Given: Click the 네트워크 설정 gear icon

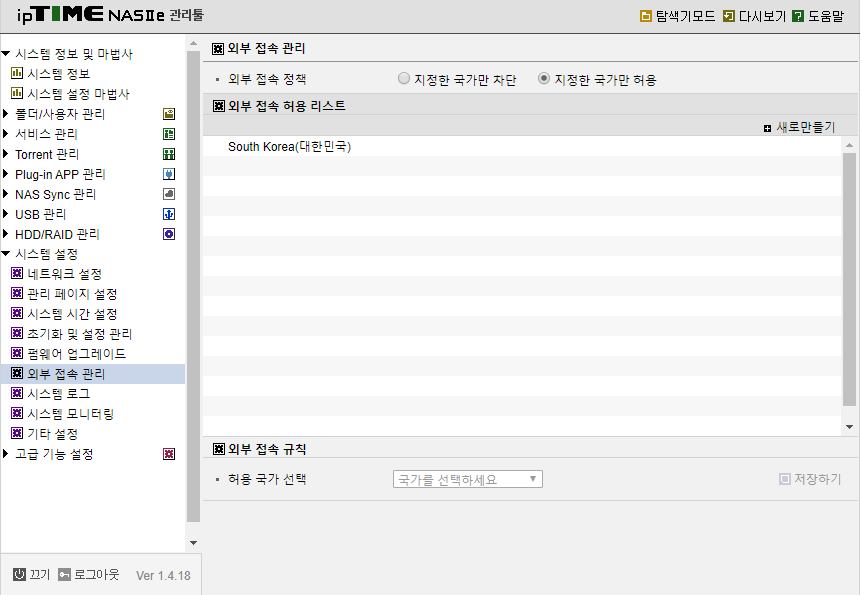Looking at the screenshot, I should (x=17, y=273).
